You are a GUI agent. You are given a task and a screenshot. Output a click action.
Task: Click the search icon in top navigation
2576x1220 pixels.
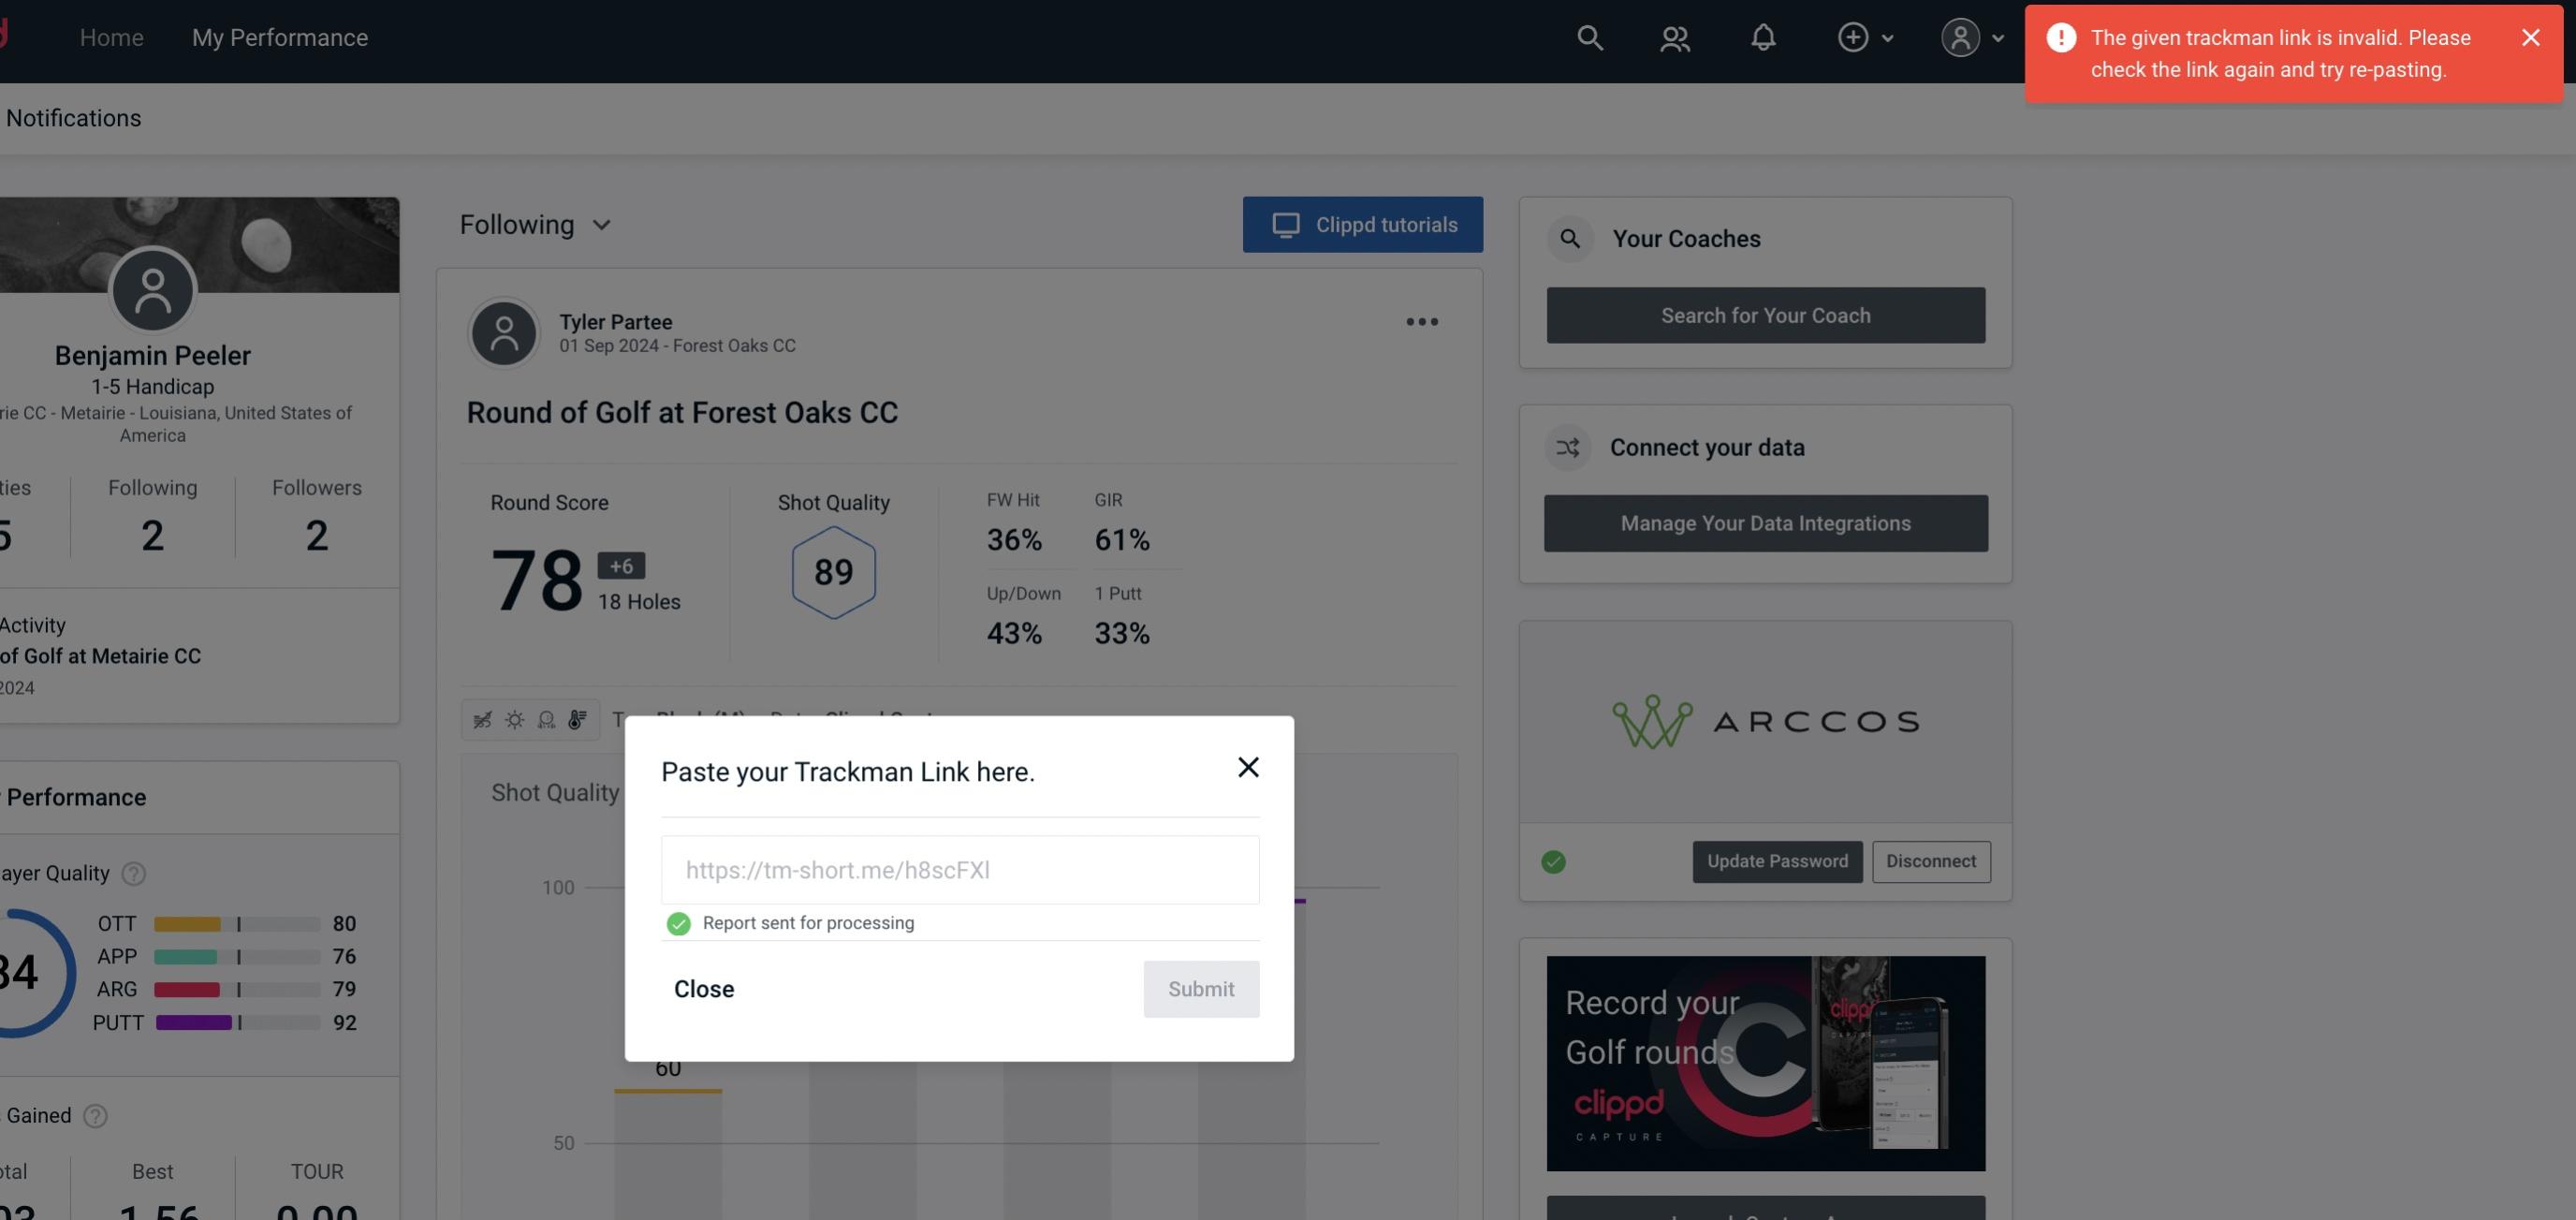pyautogui.click(x=1588, y=37)
